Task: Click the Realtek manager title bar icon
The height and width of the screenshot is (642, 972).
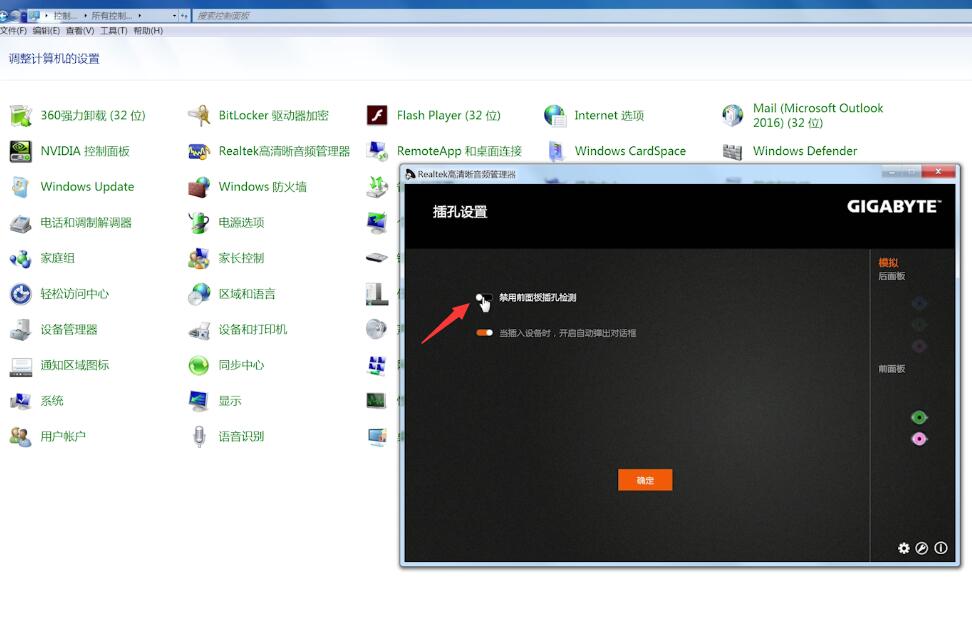Action: click(410, 174)
